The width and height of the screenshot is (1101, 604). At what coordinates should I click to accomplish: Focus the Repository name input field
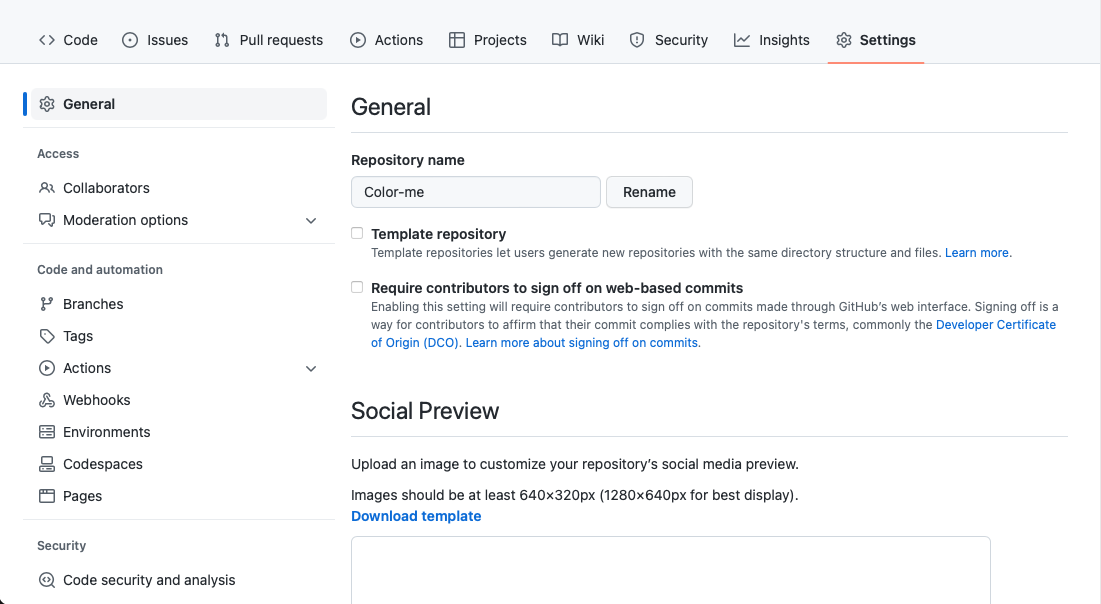point(476,192)
